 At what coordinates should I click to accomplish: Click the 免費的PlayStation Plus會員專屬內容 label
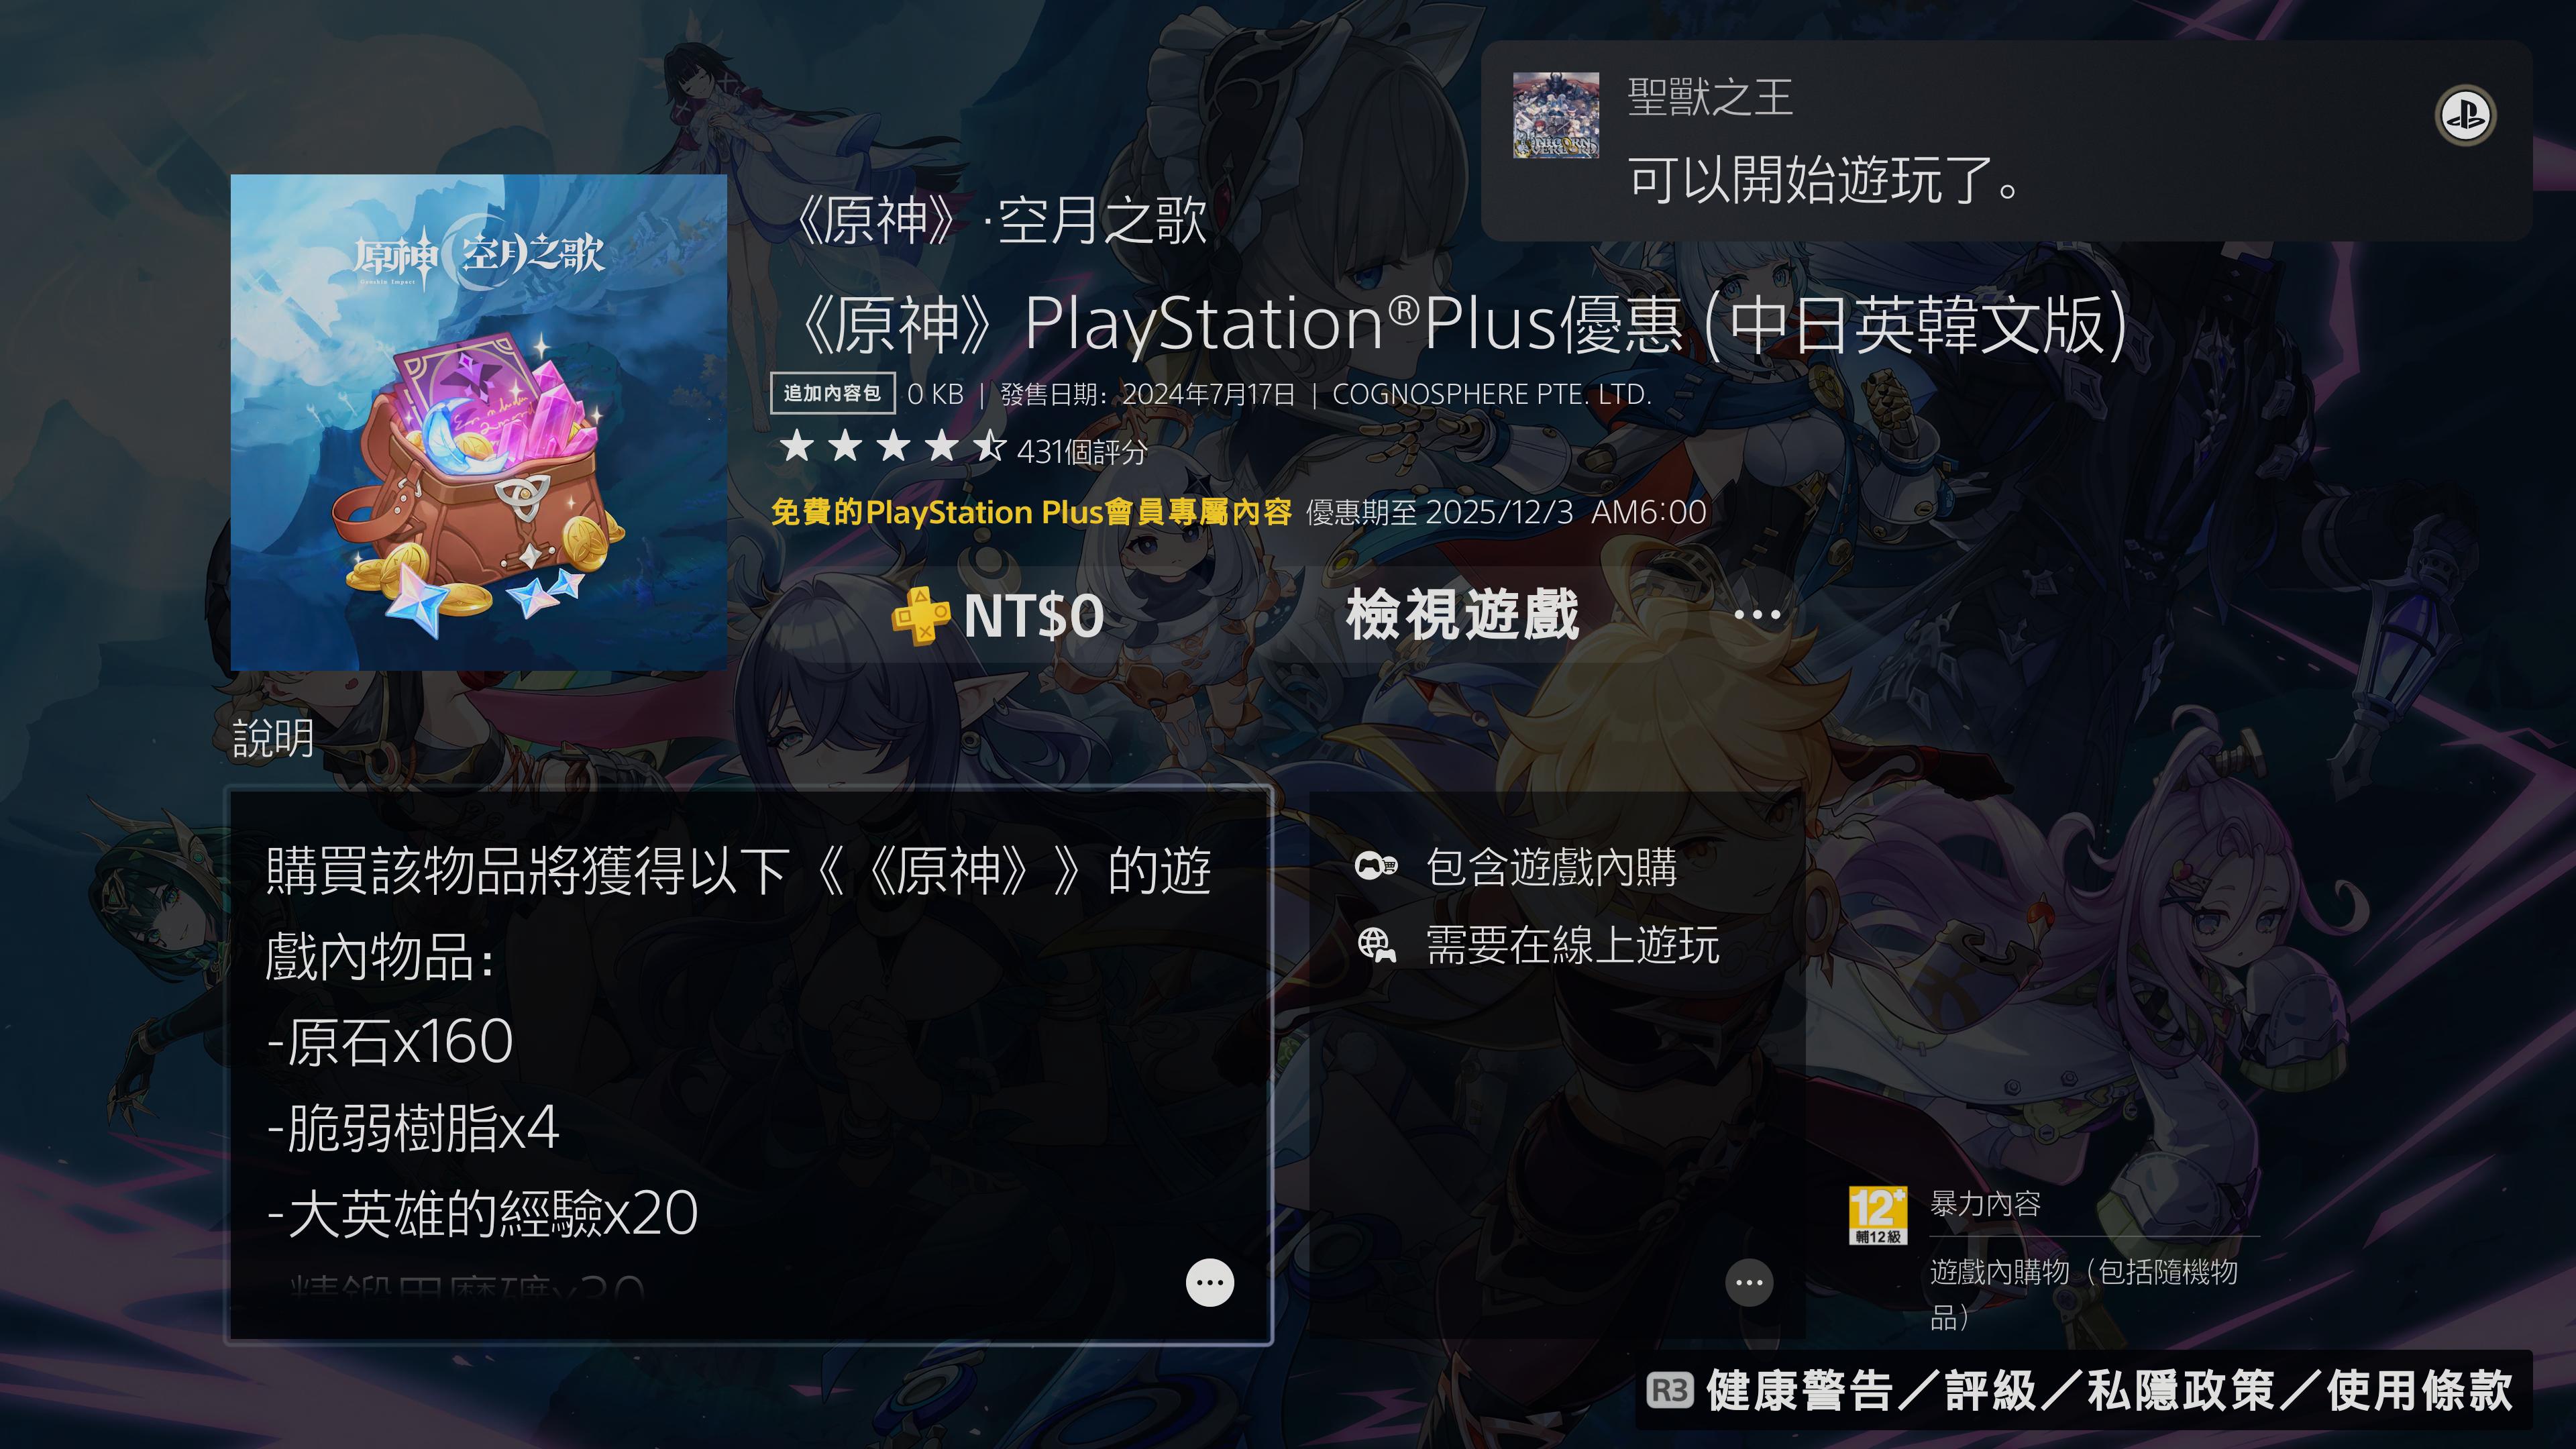(x=1031, y=512)
